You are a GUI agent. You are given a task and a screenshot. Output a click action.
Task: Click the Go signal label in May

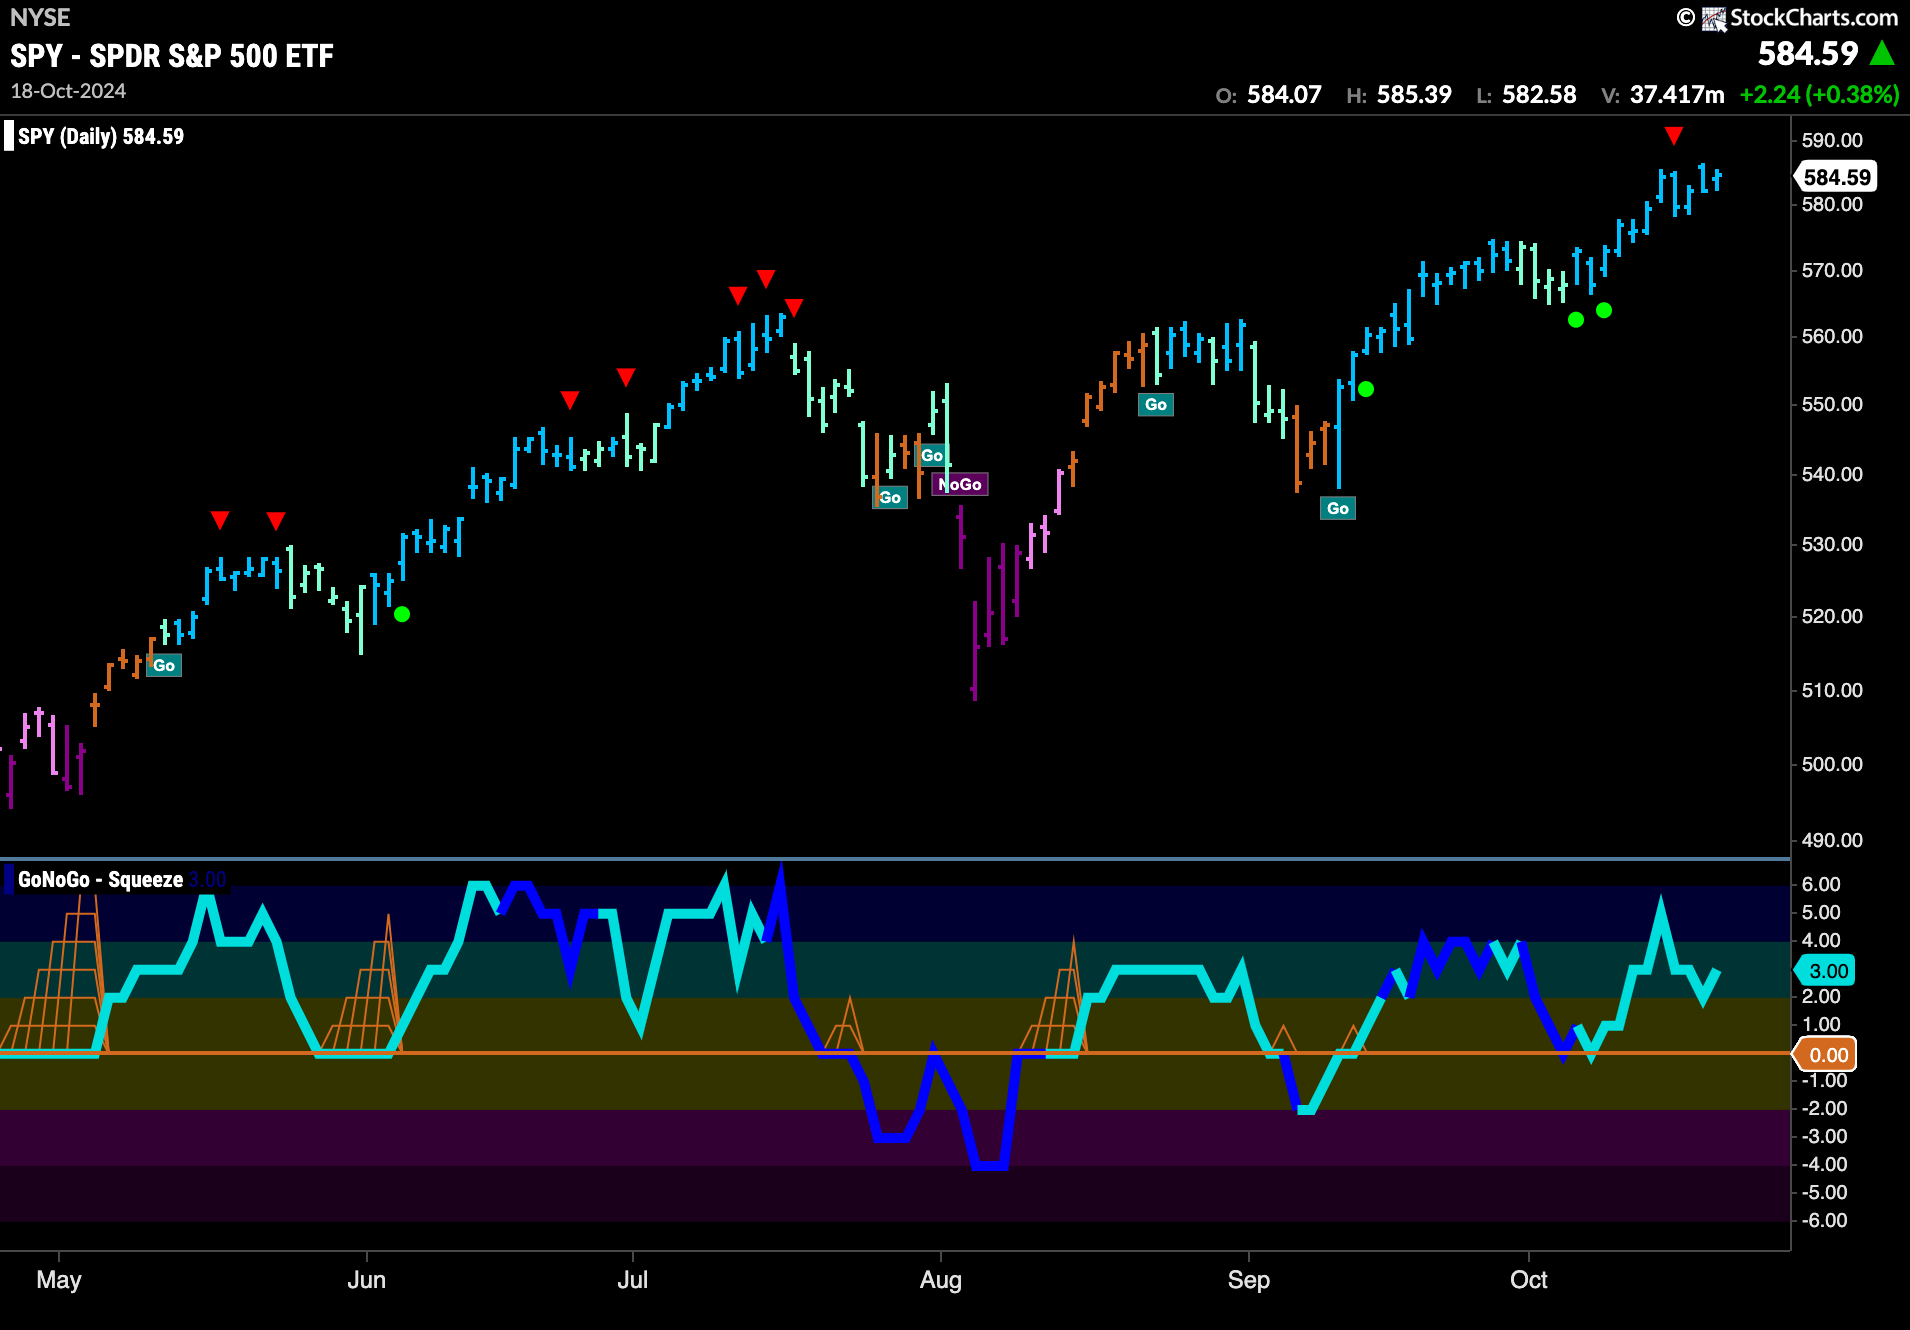coord(164,665)
